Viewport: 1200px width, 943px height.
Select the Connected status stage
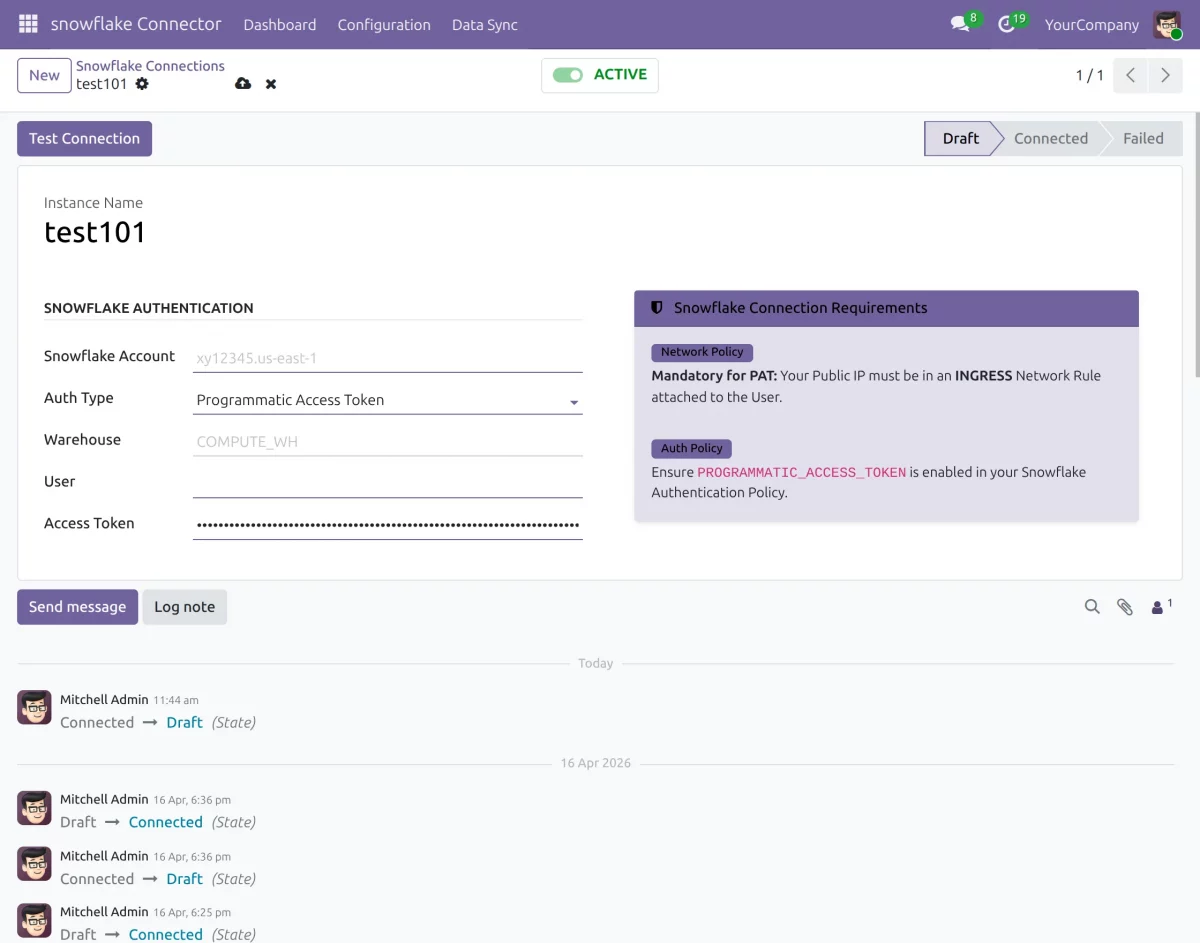coord(1051,139)
